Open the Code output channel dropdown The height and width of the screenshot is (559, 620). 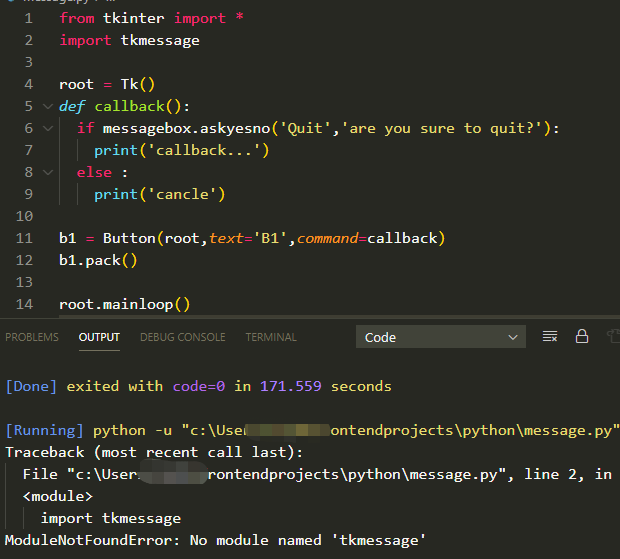pos(440,337)
